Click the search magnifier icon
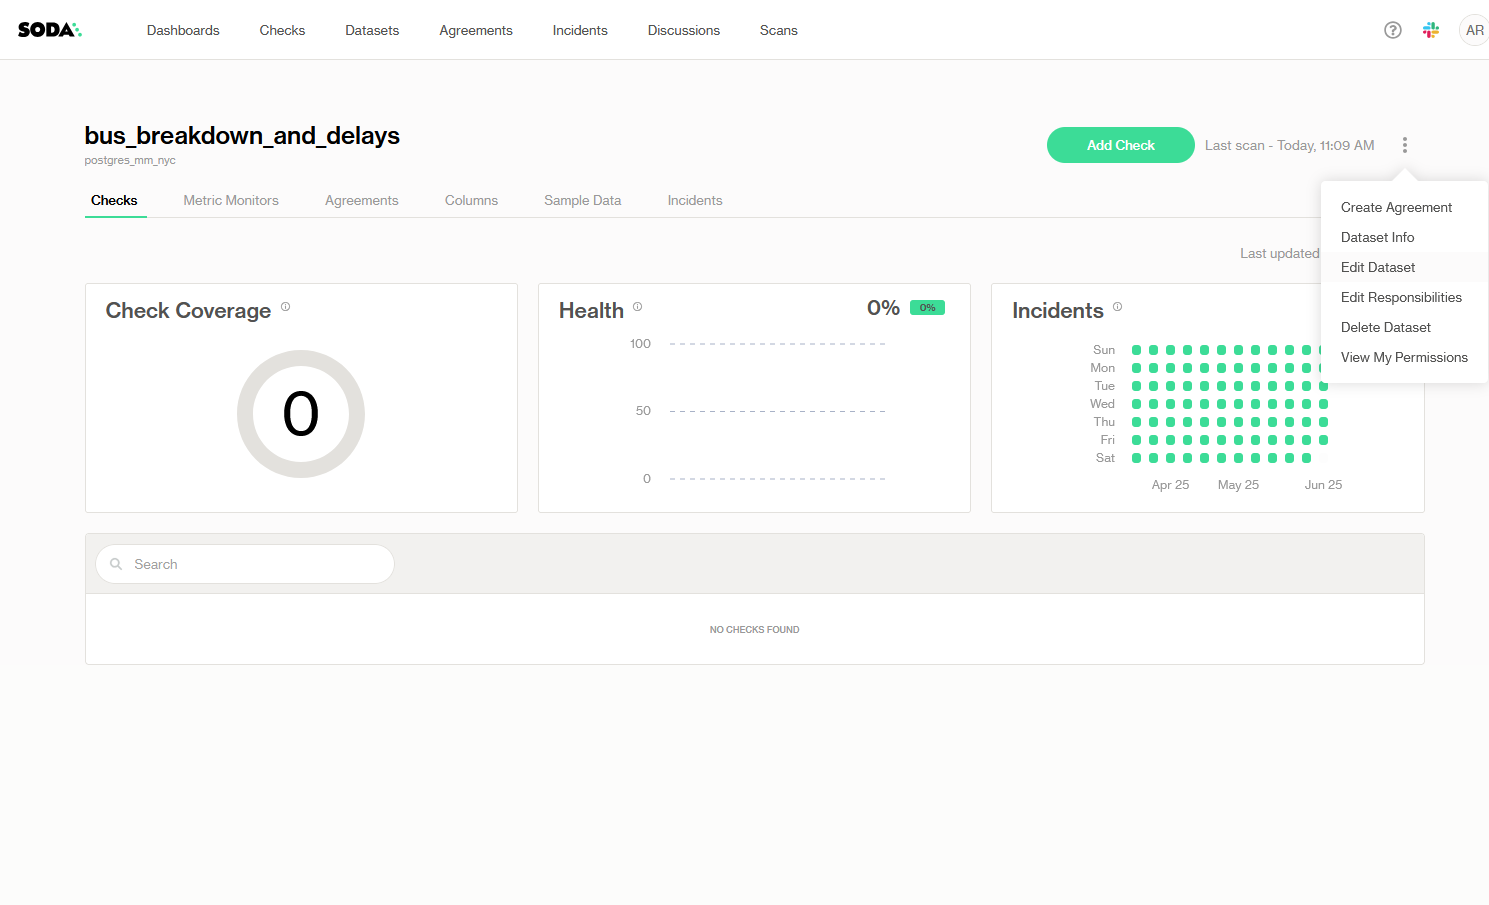 [116, 564]
